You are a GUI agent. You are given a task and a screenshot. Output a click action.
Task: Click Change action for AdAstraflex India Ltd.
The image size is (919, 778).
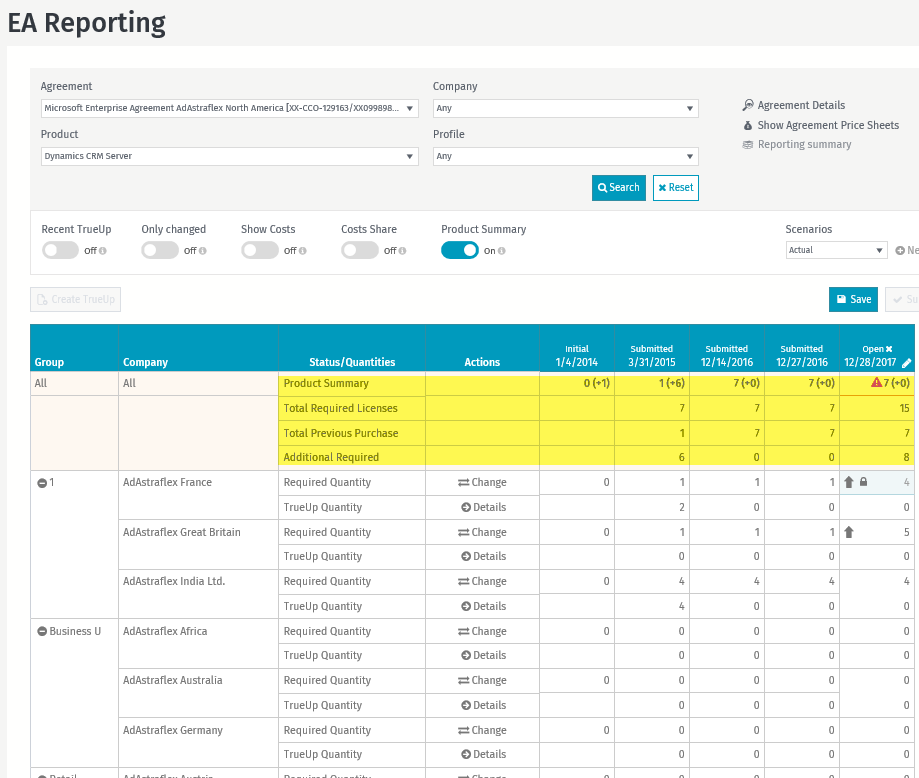click(482, 581)
